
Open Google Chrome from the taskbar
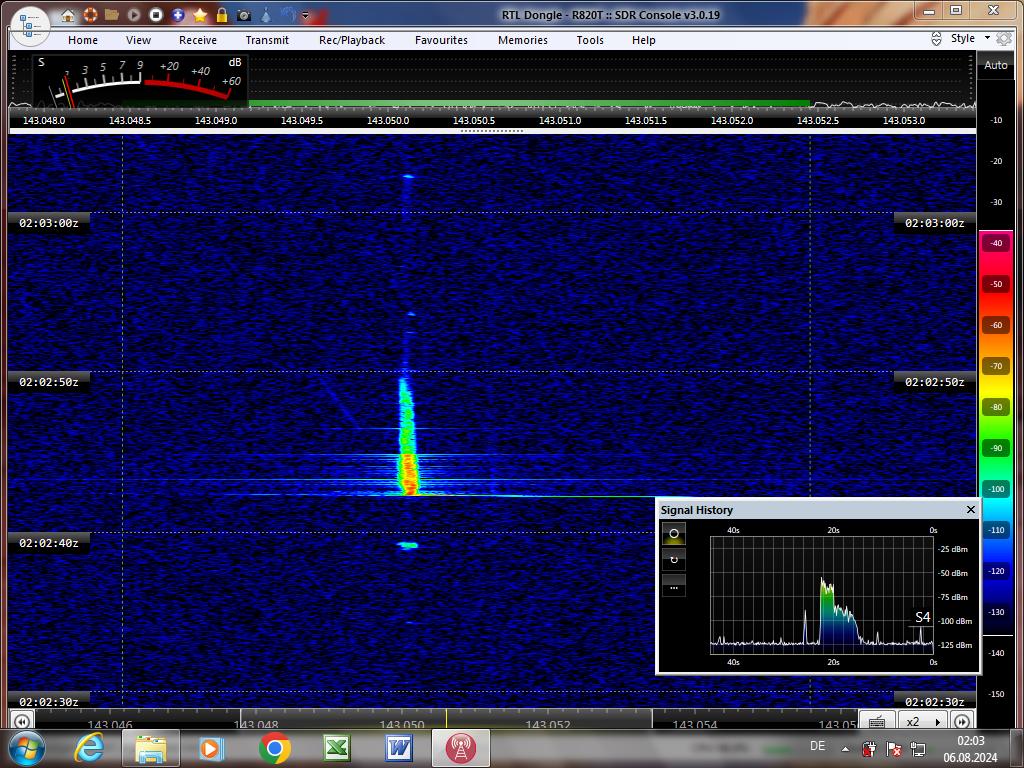tap(274, 748)
